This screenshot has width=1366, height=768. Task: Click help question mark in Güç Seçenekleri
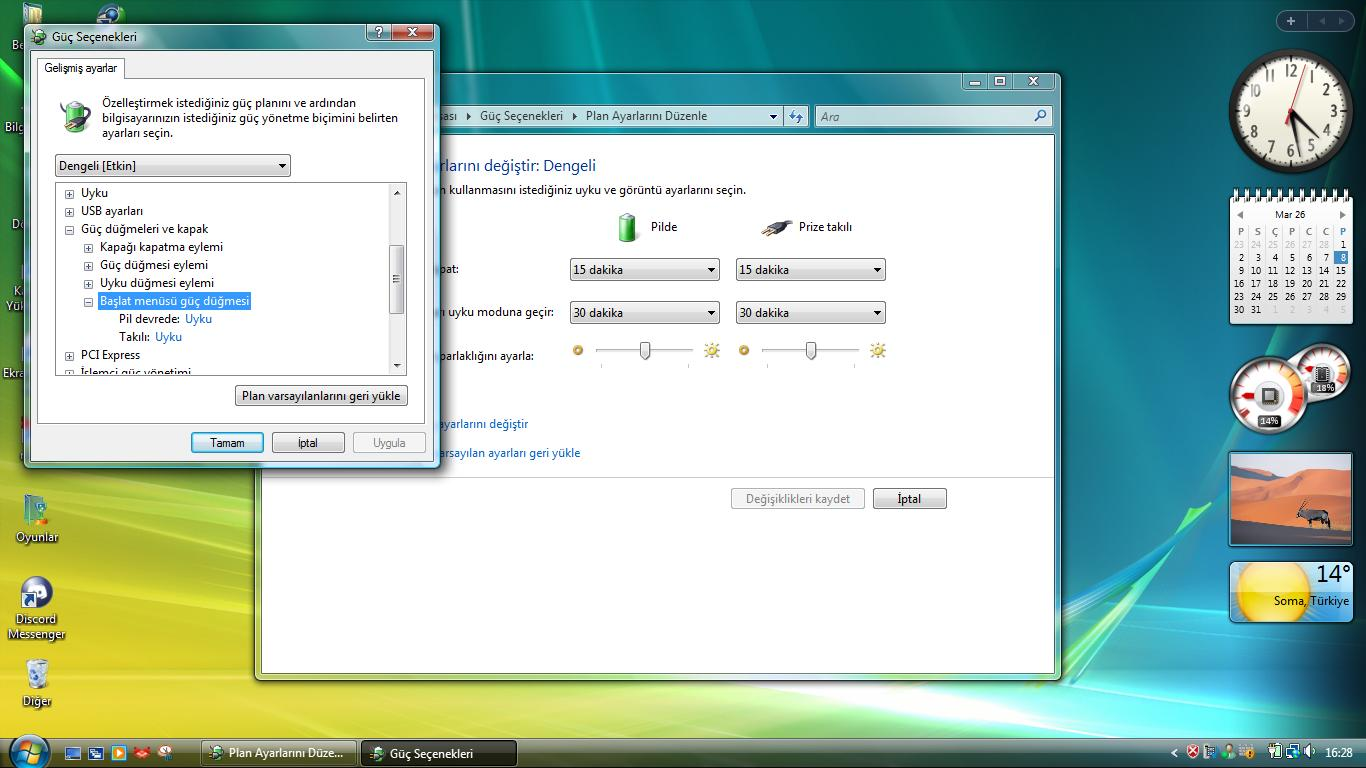[x=378, y=32]
